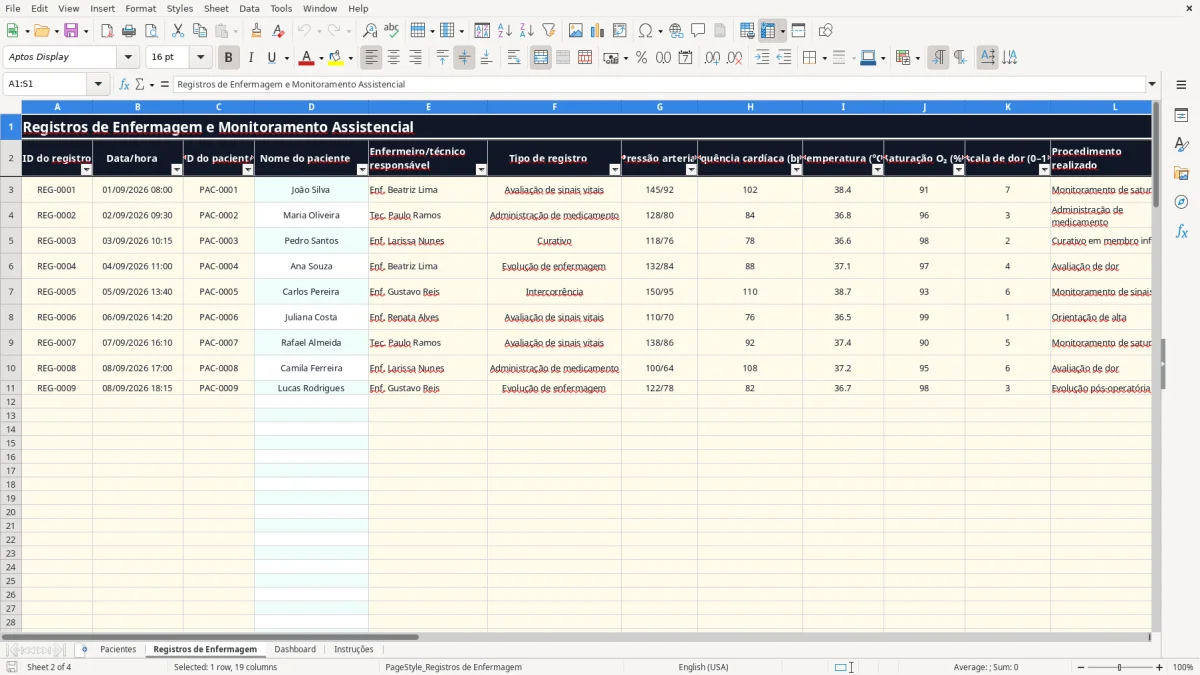Open filter dropdown for Tipo de registro
Screen dimensions: 1200x675
point(615,170)
